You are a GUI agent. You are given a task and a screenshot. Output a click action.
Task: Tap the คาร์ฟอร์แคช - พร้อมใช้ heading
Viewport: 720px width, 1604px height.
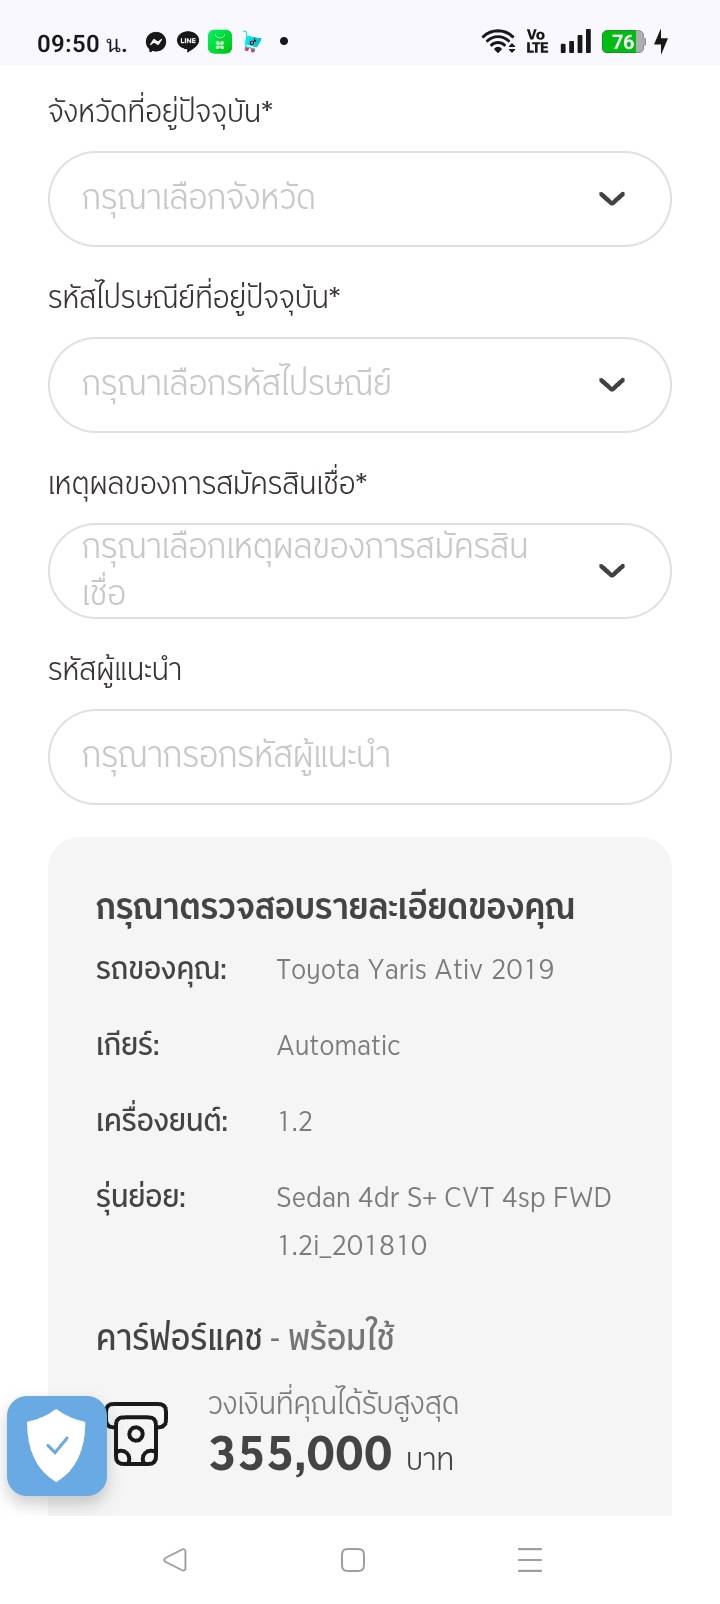245,1338
